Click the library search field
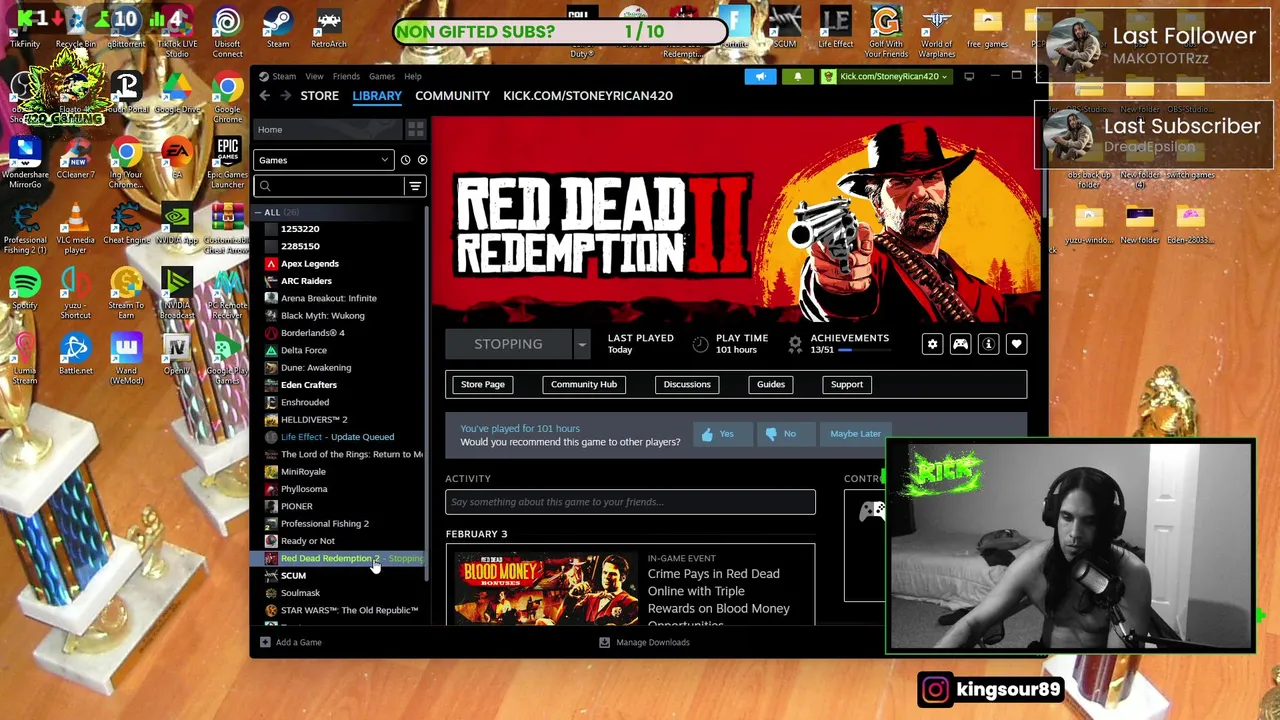1280x720 pixels. [x=330, y=186]
